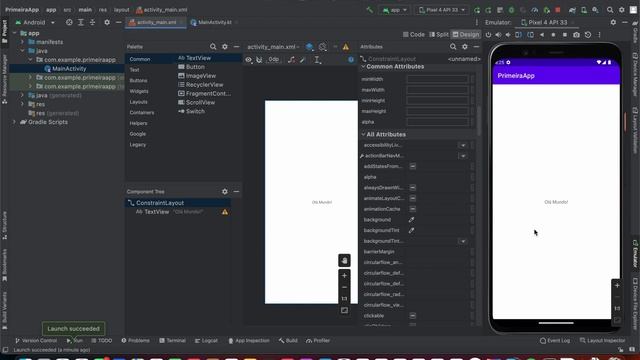Viewport: 640px width, 360px height.
Task: Open Palette panel settings gear
Action: coord(224,47)
